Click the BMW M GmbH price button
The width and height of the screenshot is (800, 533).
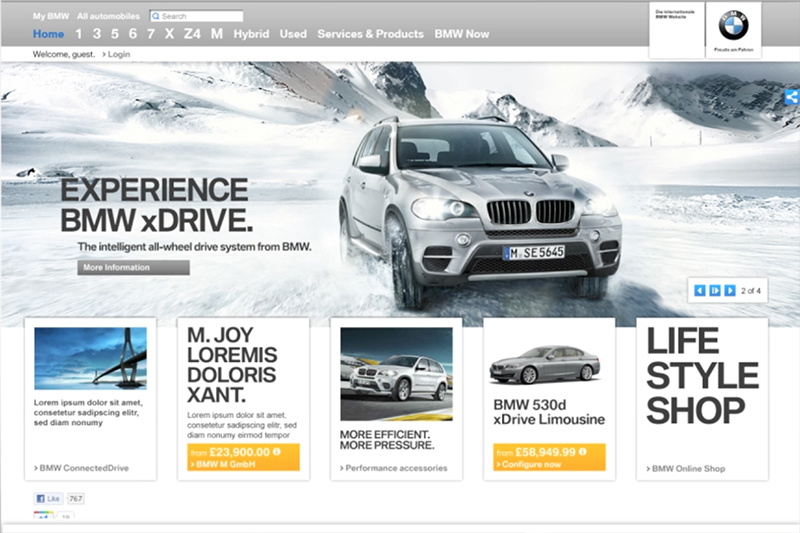click(x=243, y=457)
